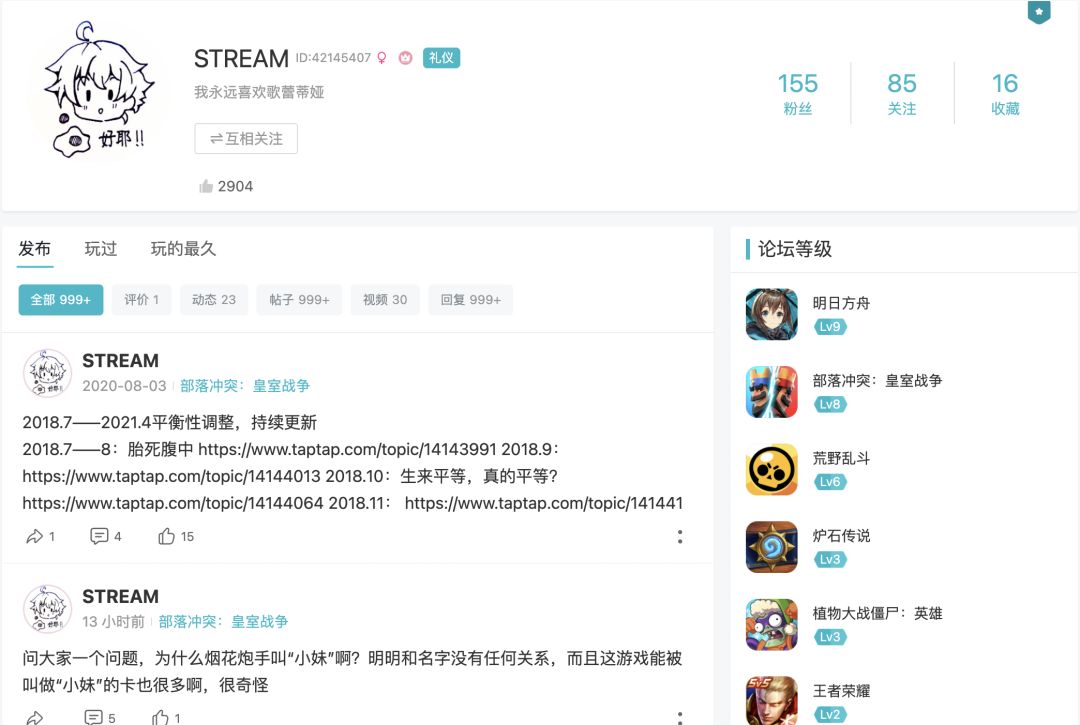Open the 85 关注 following list
Screen dimensions: 1080x725
point(902,94)
